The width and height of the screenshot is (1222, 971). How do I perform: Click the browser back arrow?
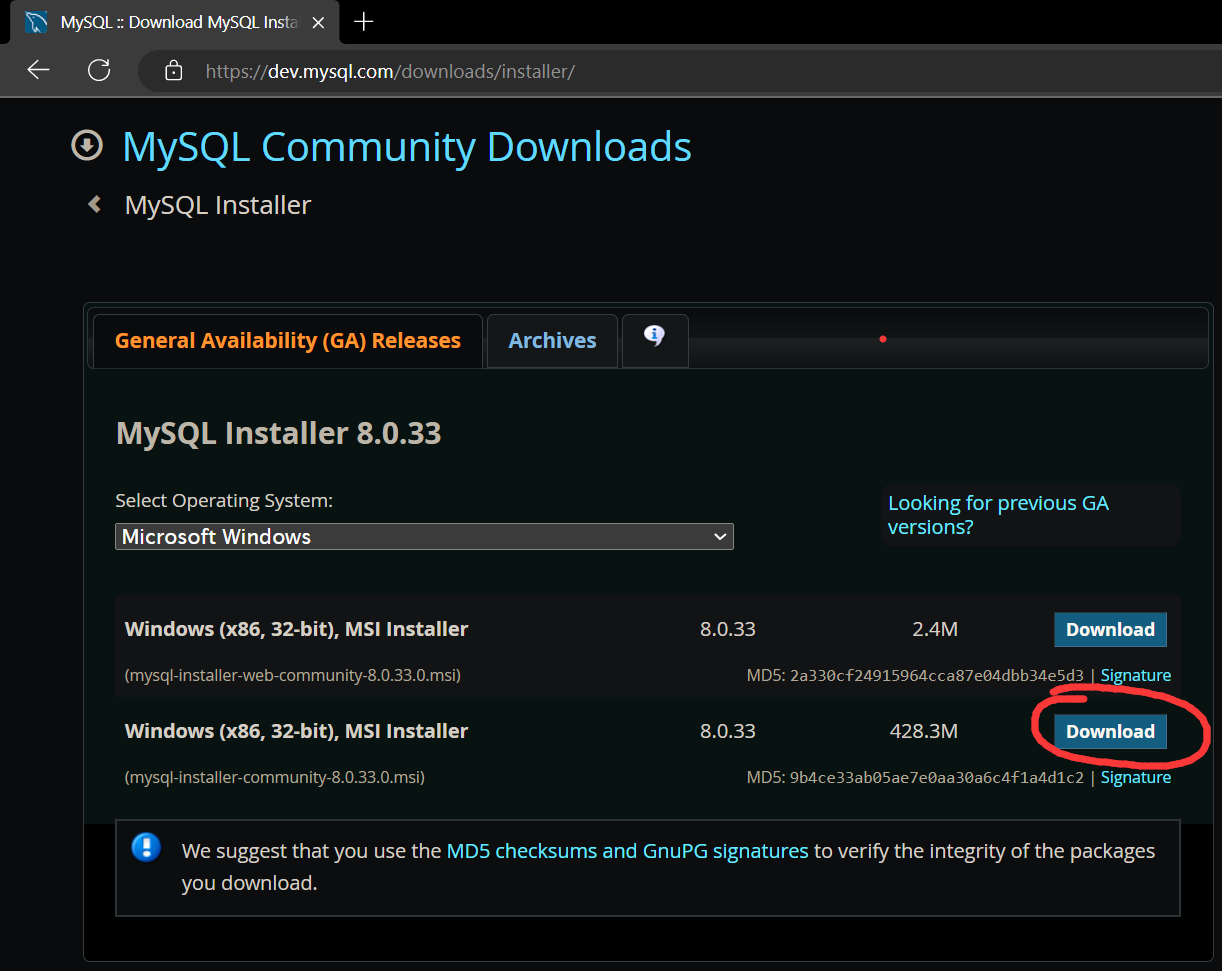tap(38, 70)
